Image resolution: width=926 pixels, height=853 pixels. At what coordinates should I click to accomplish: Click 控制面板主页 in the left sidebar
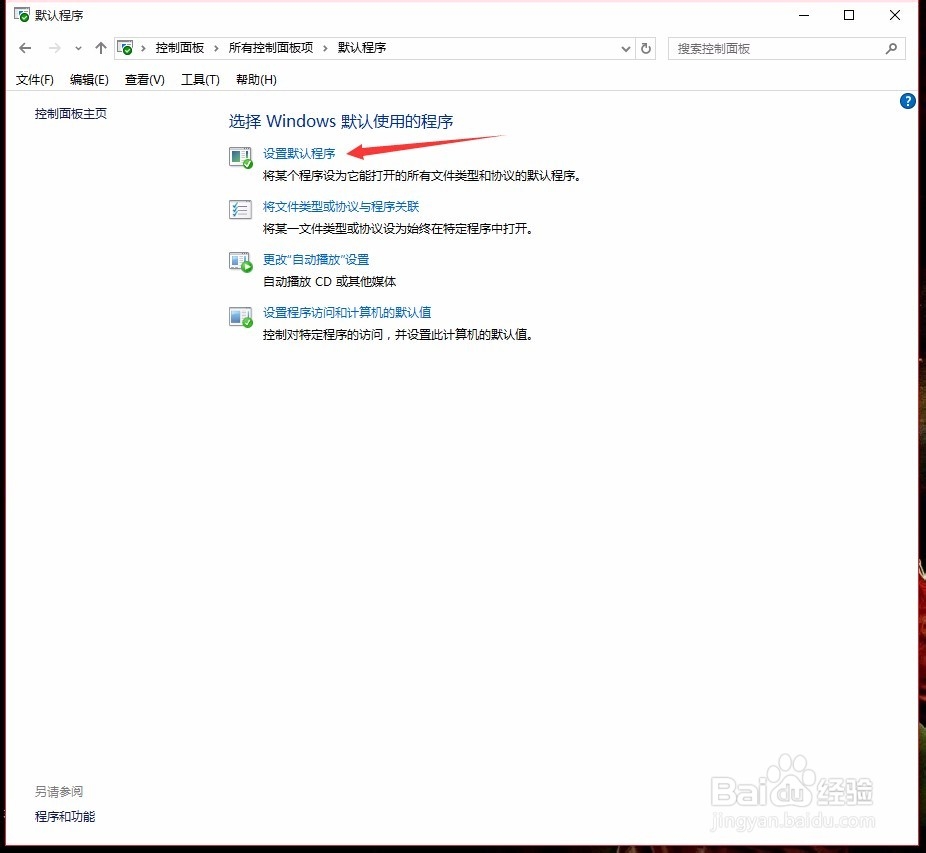point(70,113)
